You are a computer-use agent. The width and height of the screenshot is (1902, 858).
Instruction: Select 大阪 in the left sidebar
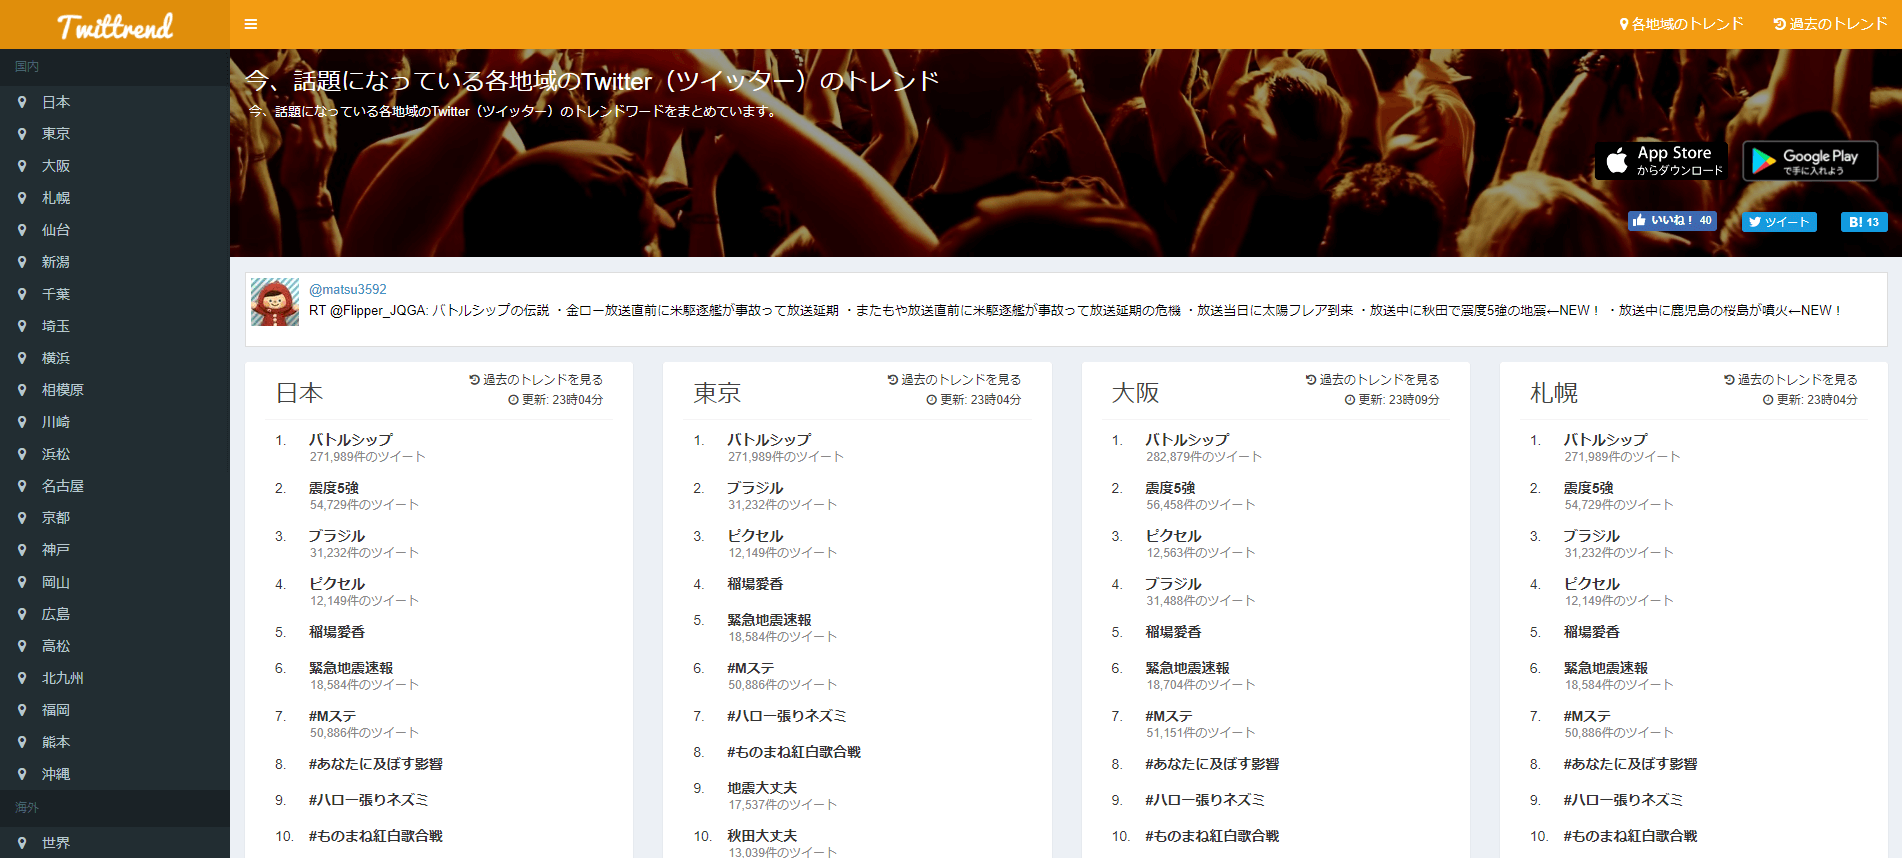pos(56,166)
